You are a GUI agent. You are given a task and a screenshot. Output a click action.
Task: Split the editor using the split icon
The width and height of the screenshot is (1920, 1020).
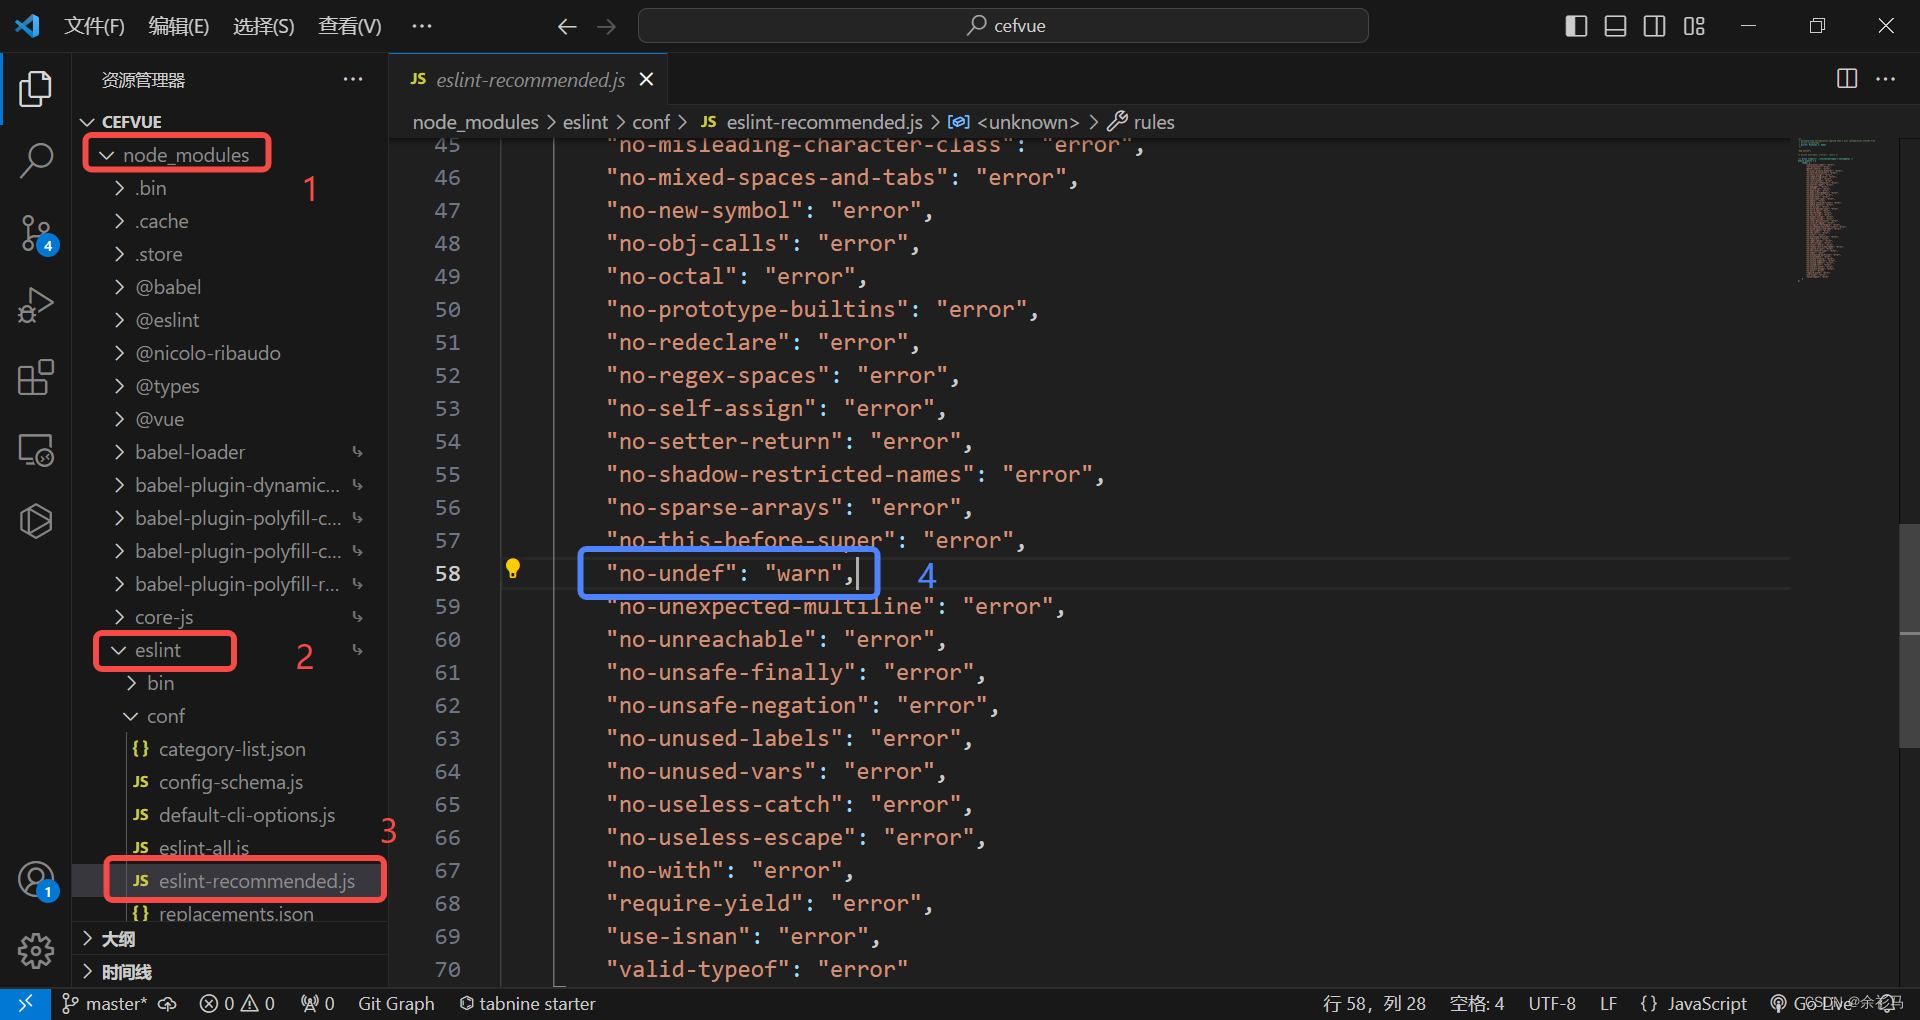coord(1846,79)
